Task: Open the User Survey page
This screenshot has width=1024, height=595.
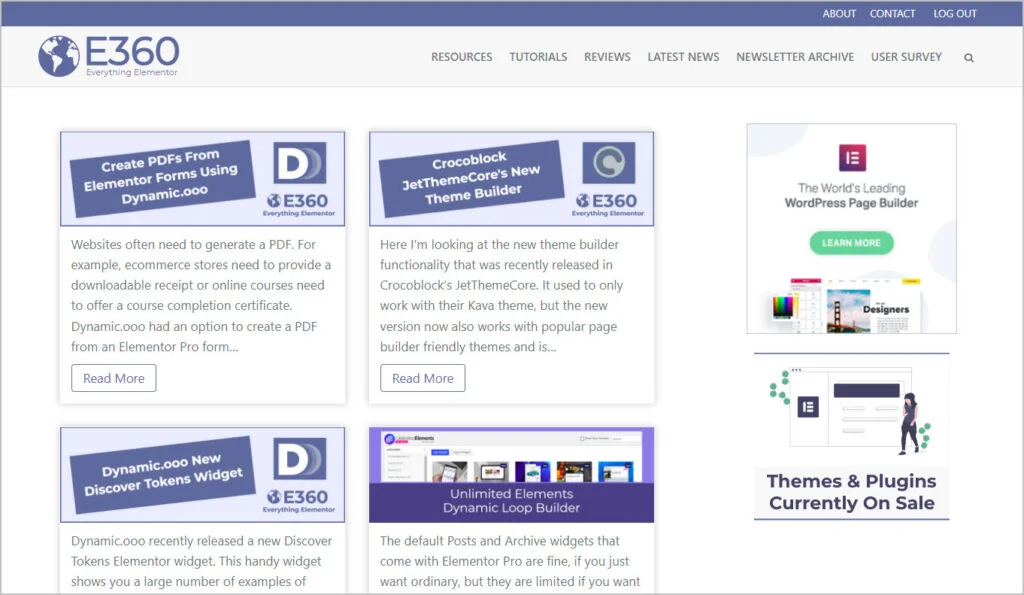Action: coord(906,57)
